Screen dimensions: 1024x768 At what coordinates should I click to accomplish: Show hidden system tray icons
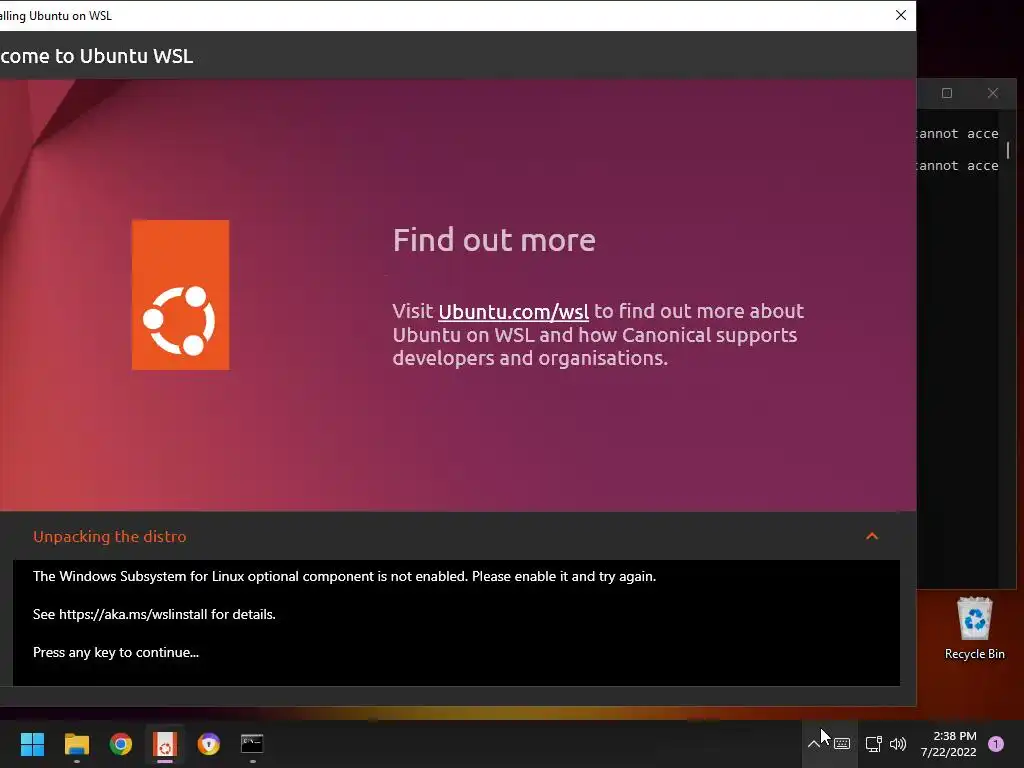pyautogui.click(x=814, y=744)
